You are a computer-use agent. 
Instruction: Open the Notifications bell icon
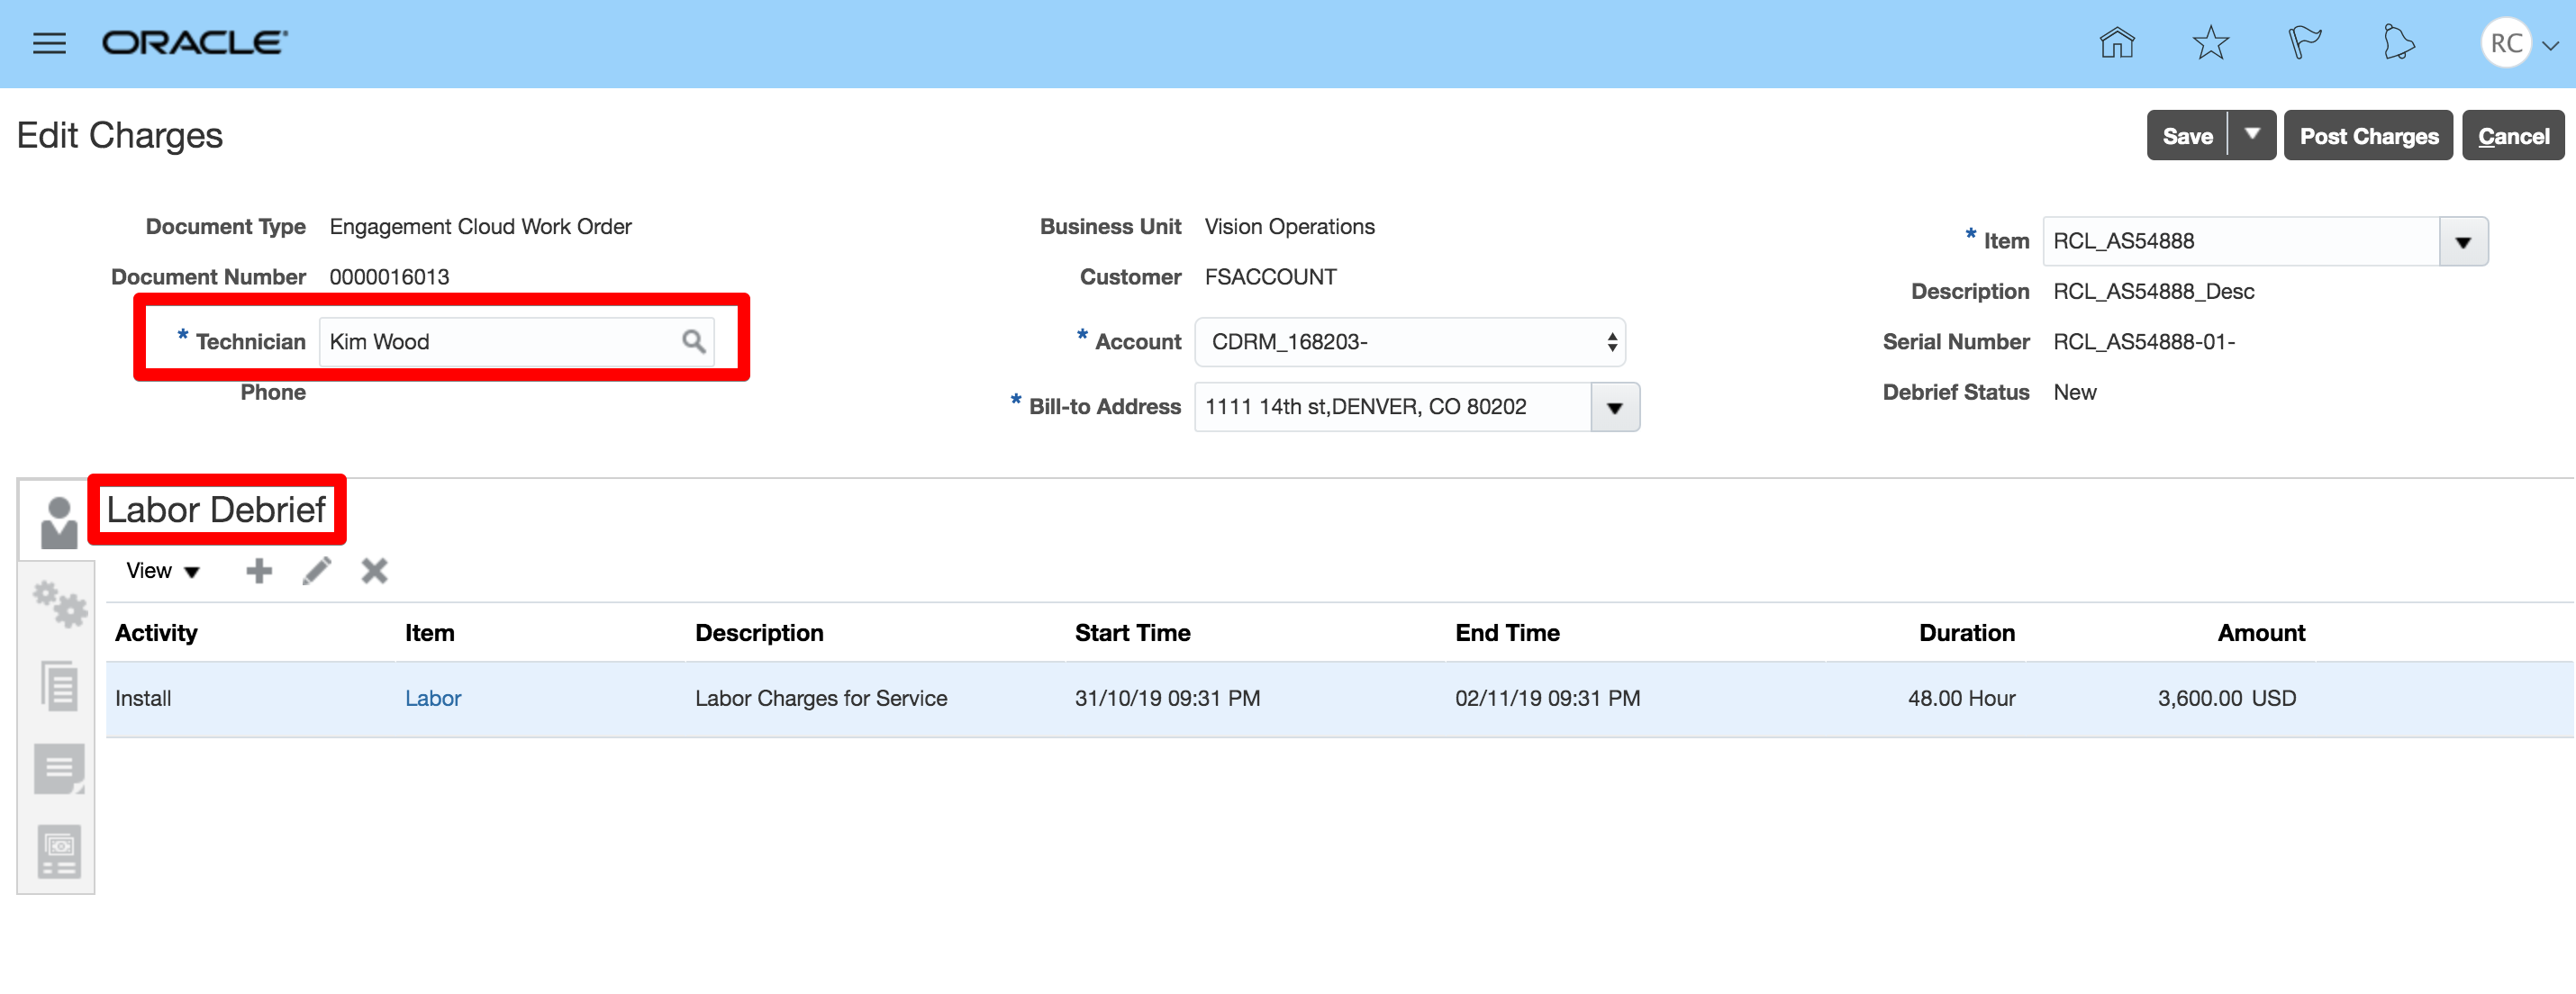pos(2398,43)
